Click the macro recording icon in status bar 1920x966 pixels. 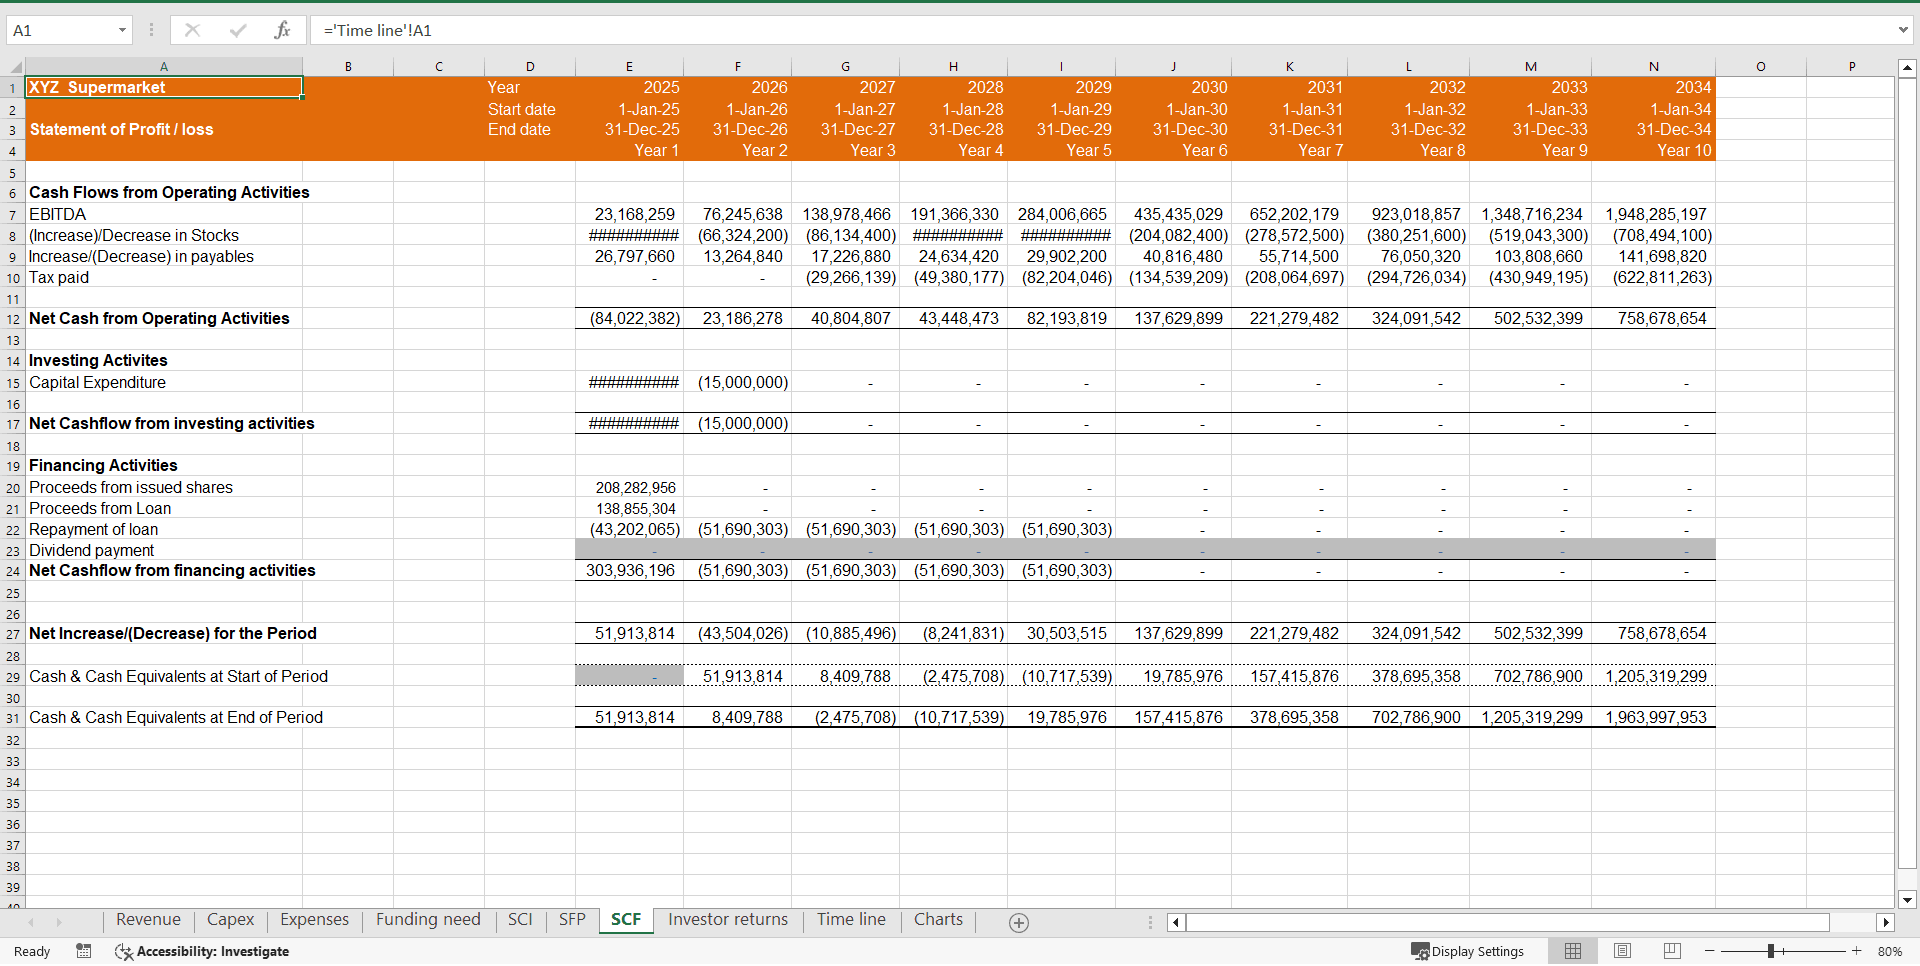(84, 951)
